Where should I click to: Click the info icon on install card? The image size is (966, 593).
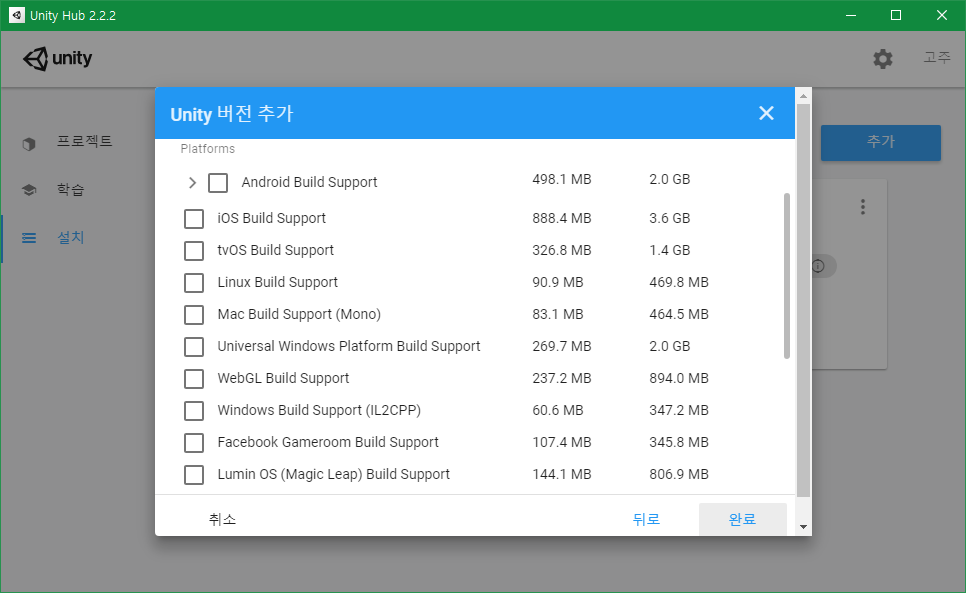click(x=818, y=266)
